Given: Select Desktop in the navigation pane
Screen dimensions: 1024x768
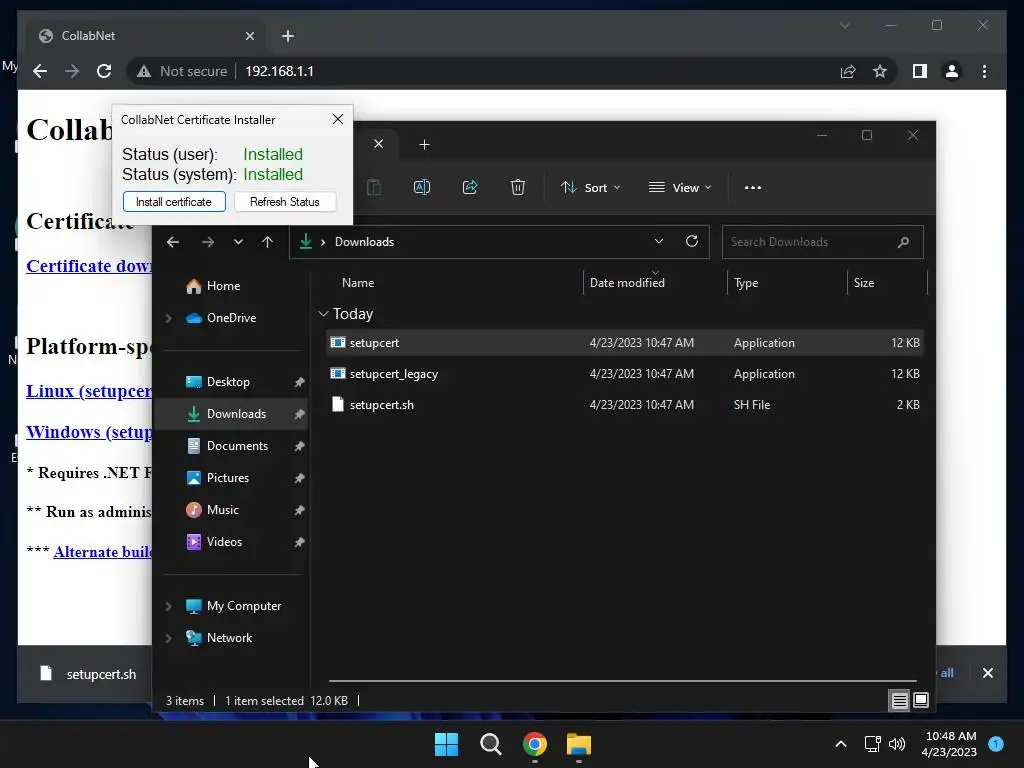Looking at the screenshot, I should pos(231,382).
